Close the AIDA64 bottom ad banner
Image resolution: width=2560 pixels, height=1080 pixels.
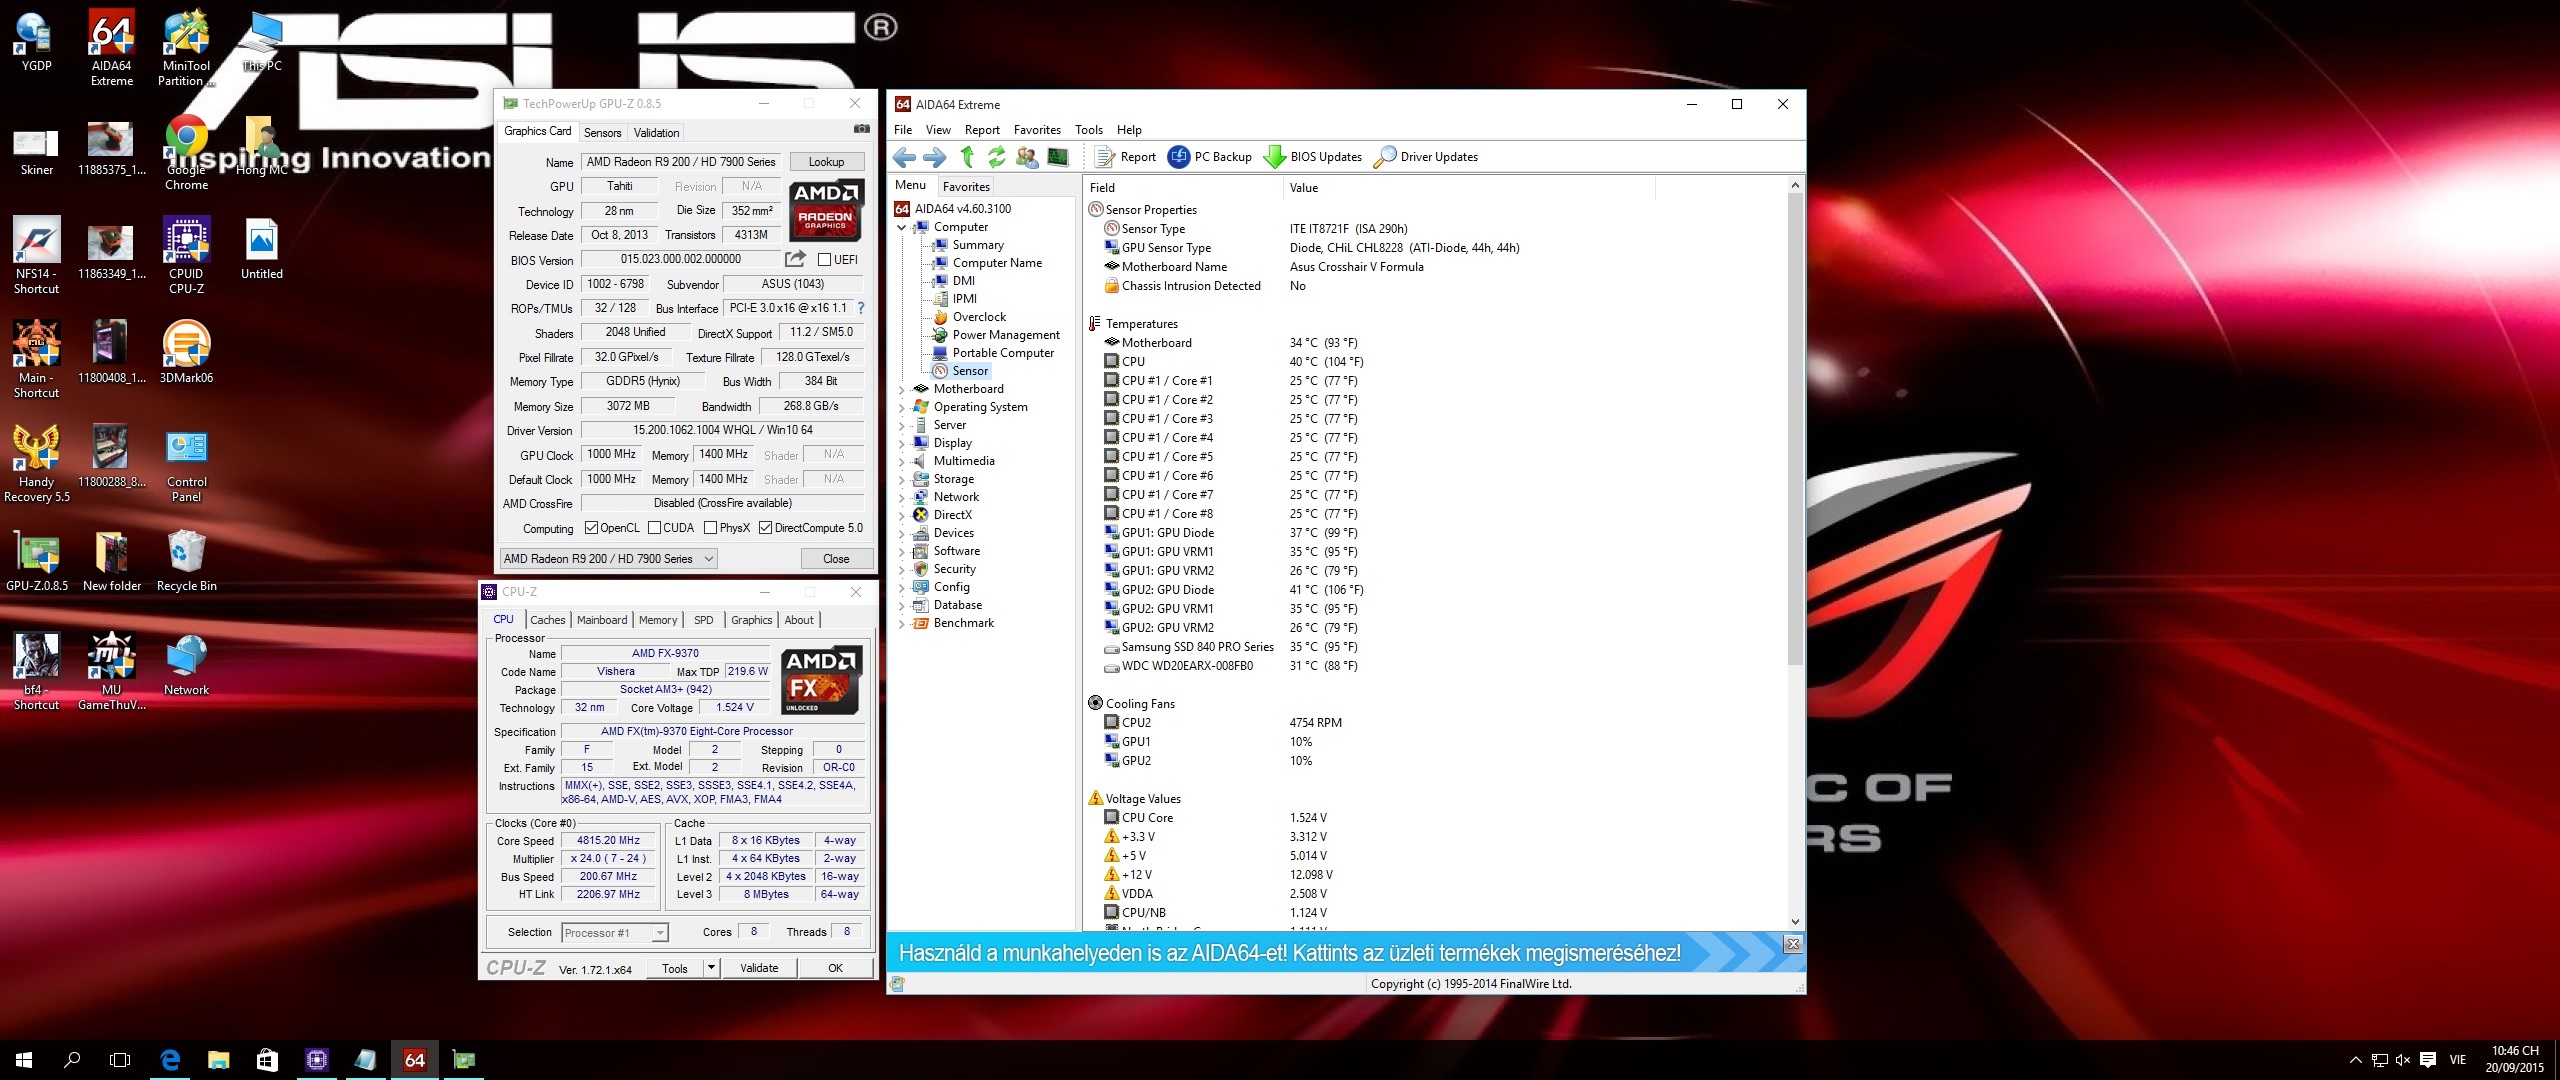1793,944
